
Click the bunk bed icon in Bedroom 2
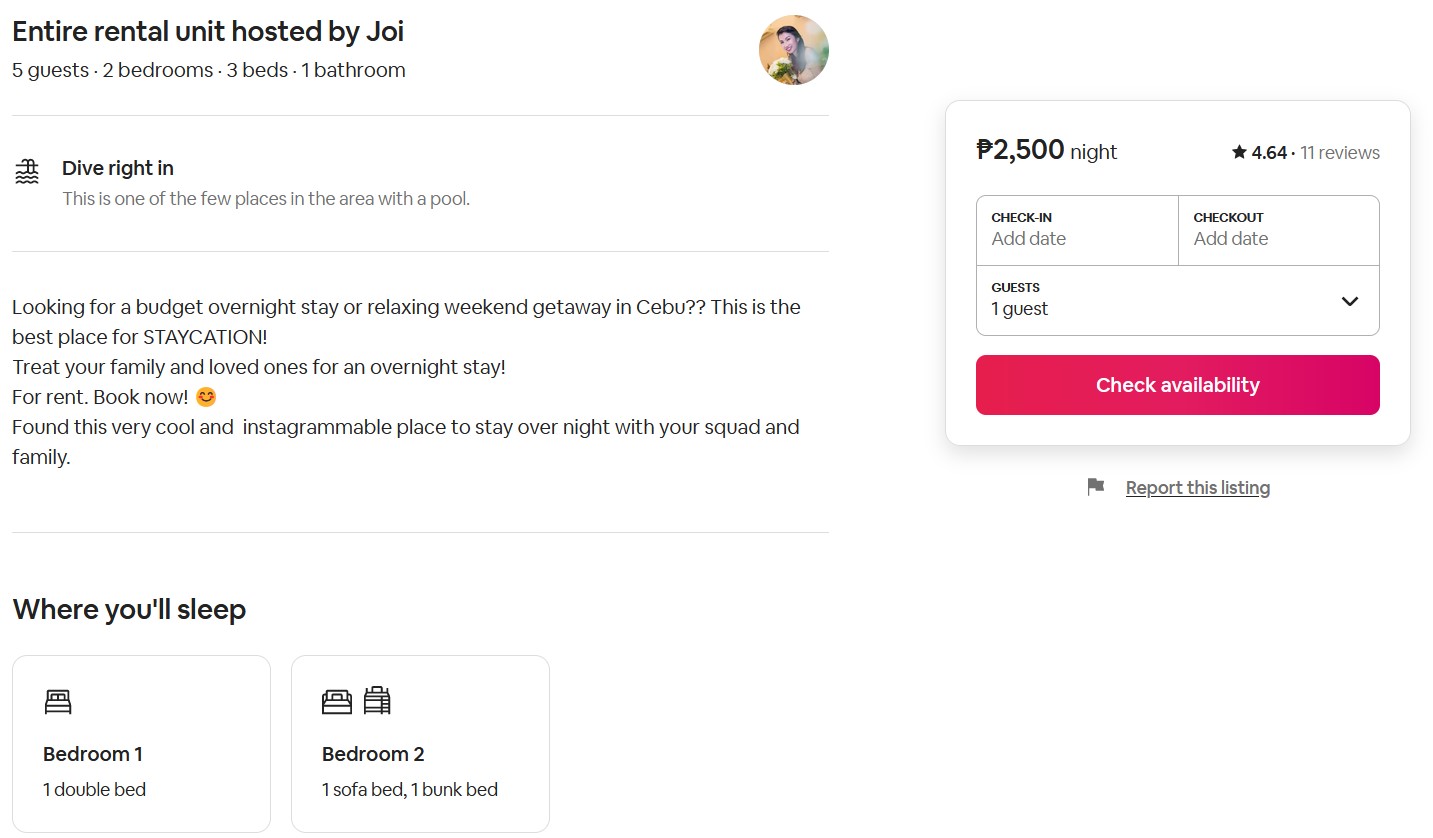coord(377,701)
